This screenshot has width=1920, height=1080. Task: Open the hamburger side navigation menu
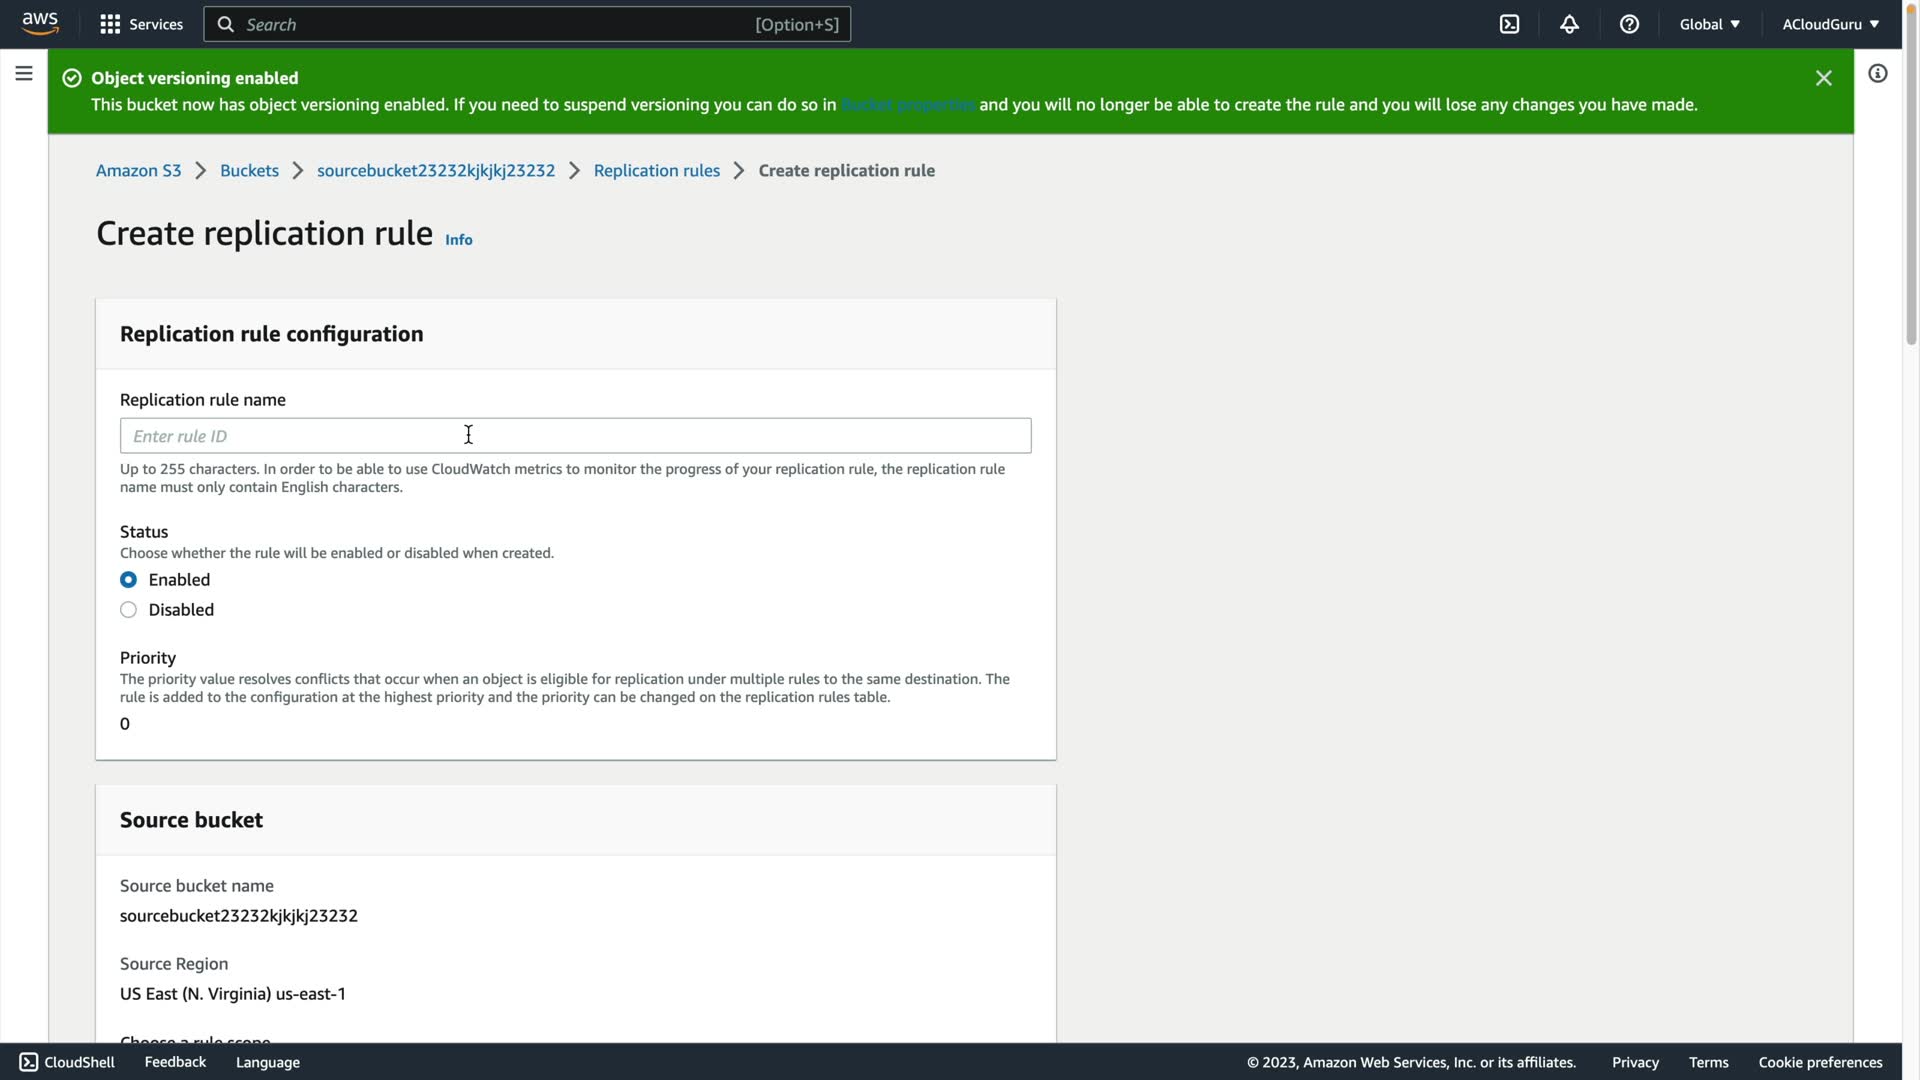pyautogui.click(x=24, y=74)
